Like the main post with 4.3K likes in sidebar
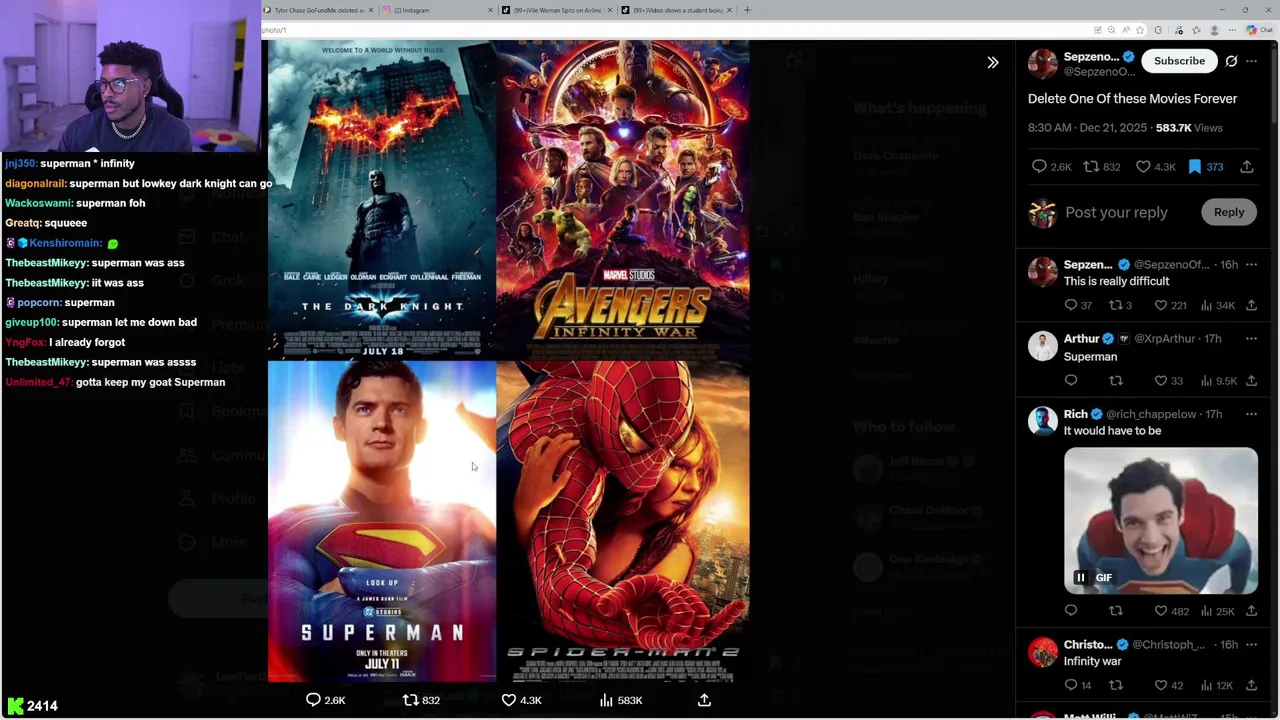The image size is (1280, 720). point(1155,167)
